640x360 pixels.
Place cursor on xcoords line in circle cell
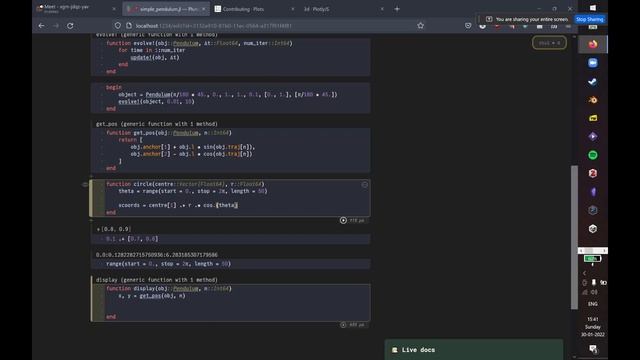[178, 205]
